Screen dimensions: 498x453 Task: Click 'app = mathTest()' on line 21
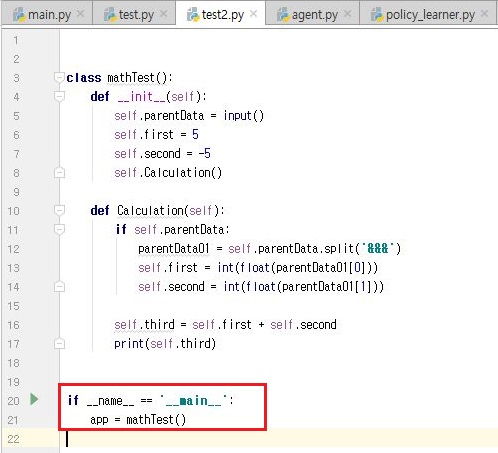point(138,419)
